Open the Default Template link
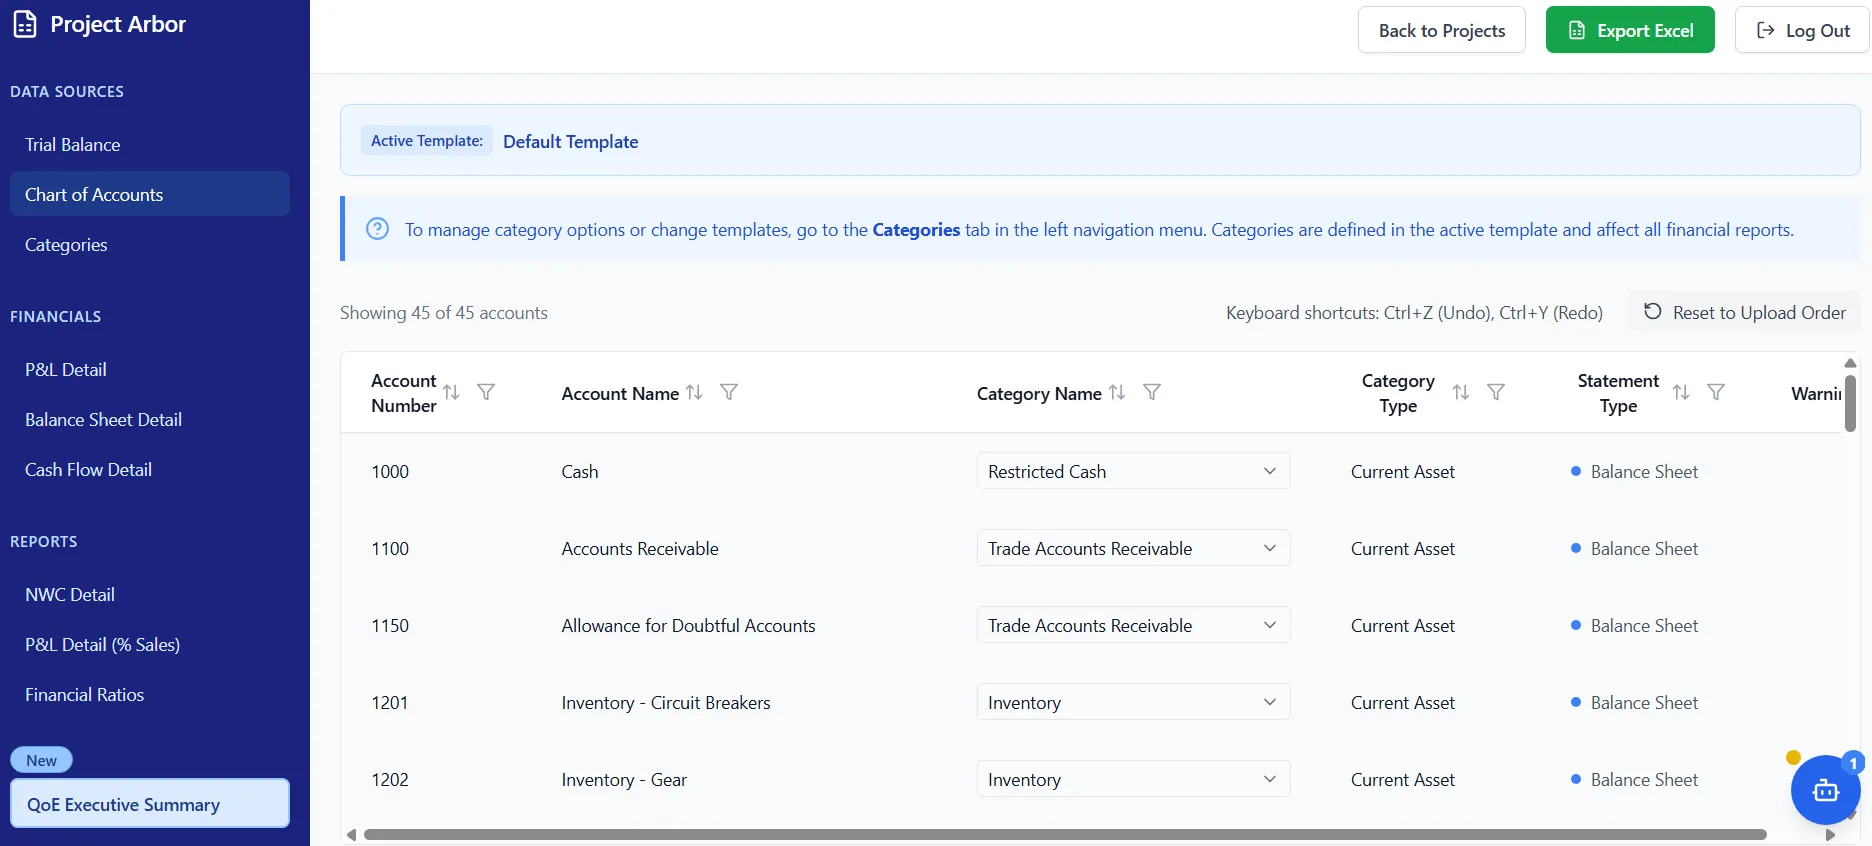This screenshot has height=846, width=1872. click(x=570, y=142)
